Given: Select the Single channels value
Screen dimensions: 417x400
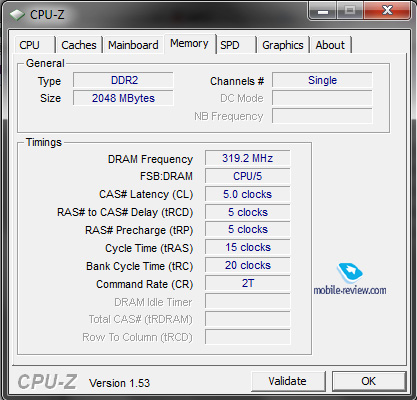Looking at the screenshot, I should (x=322, y=80).
